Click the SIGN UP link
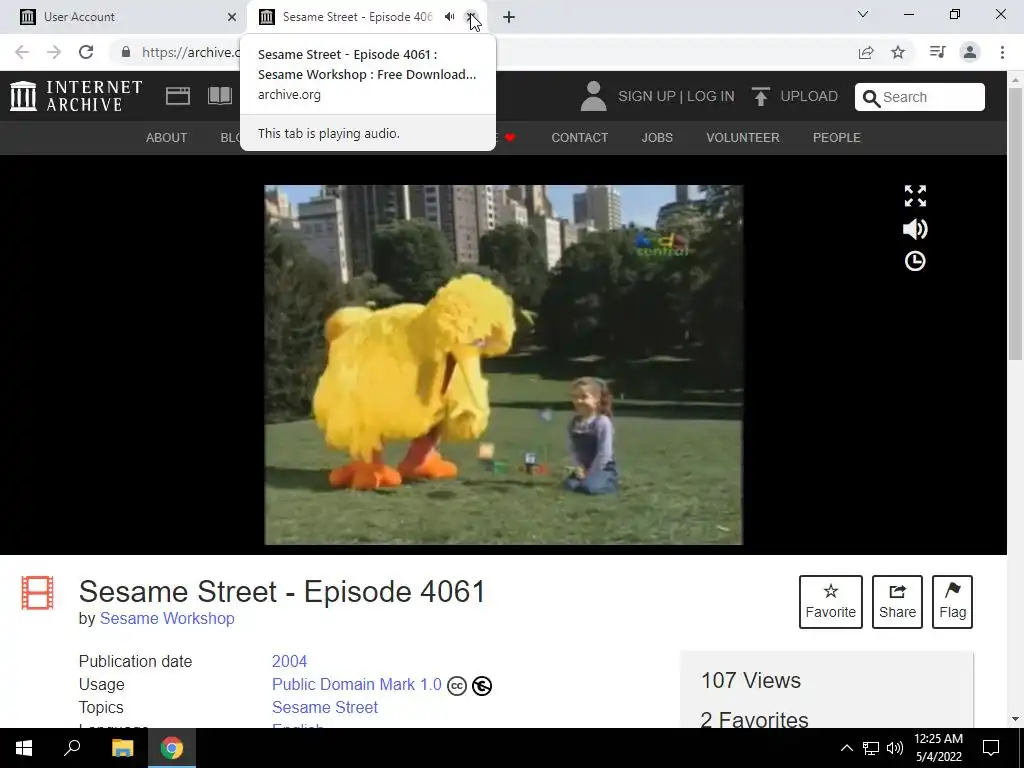Screen dimensions: 1024x768 click(x=647, y=97)
